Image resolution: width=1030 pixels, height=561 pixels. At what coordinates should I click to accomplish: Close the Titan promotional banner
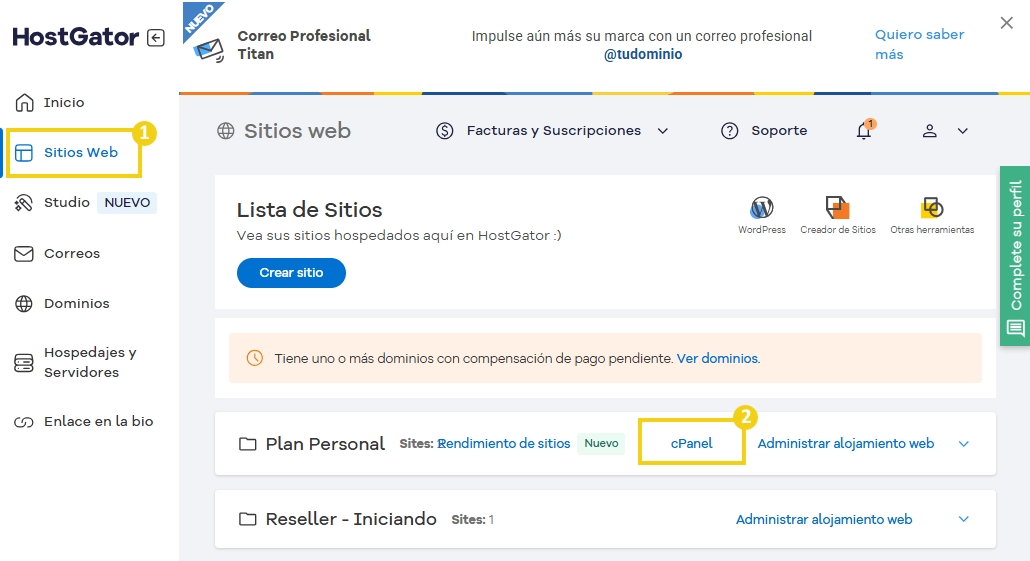1006,23
